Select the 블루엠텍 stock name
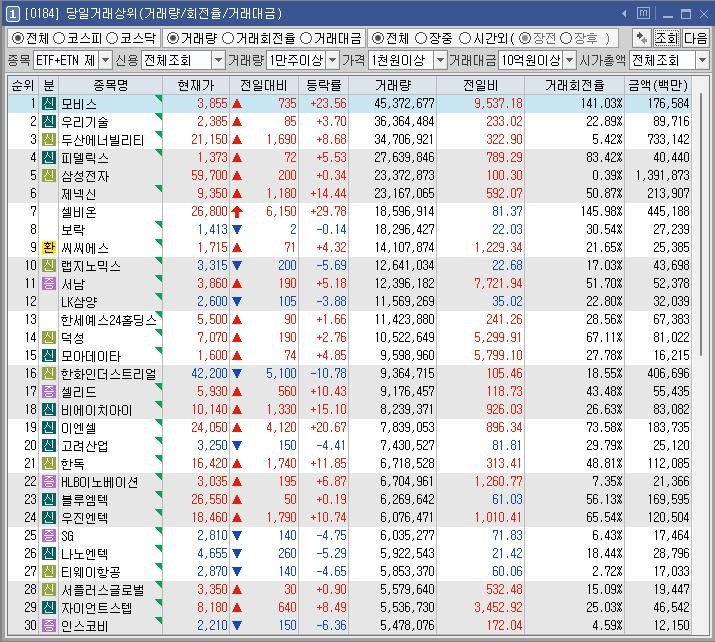The image size is (715, 642). coord(85,500)
